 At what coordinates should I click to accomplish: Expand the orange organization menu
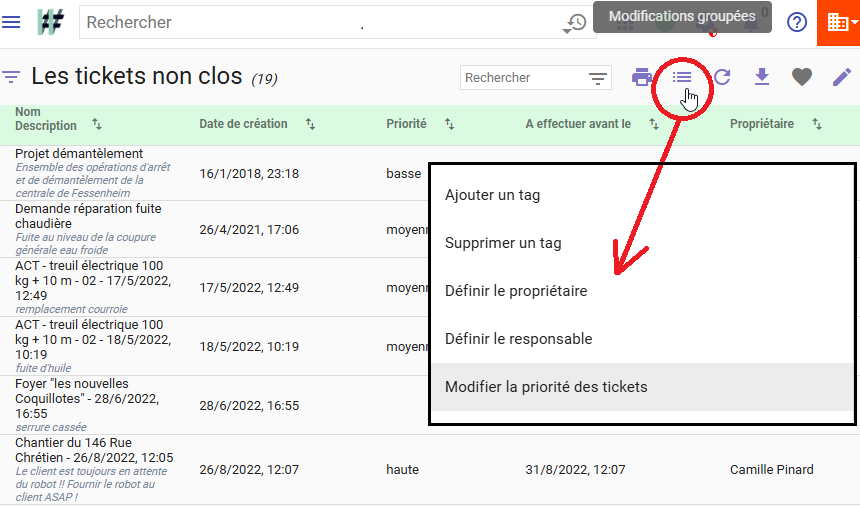(838, 22)
